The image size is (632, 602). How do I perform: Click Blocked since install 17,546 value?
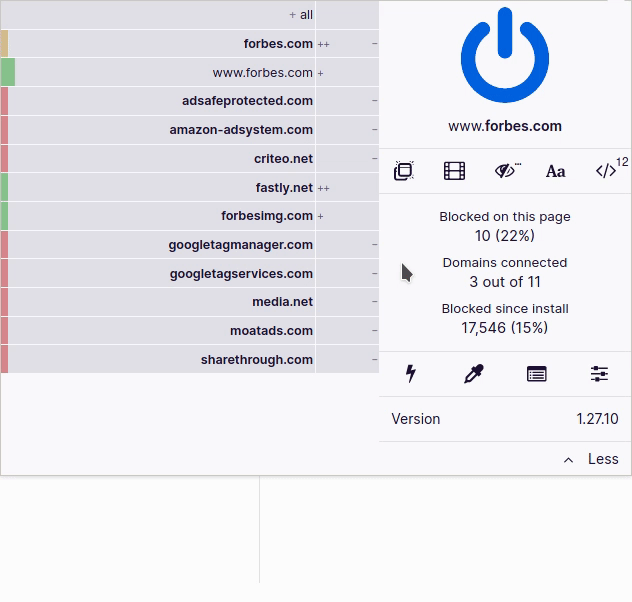(505, 328)
